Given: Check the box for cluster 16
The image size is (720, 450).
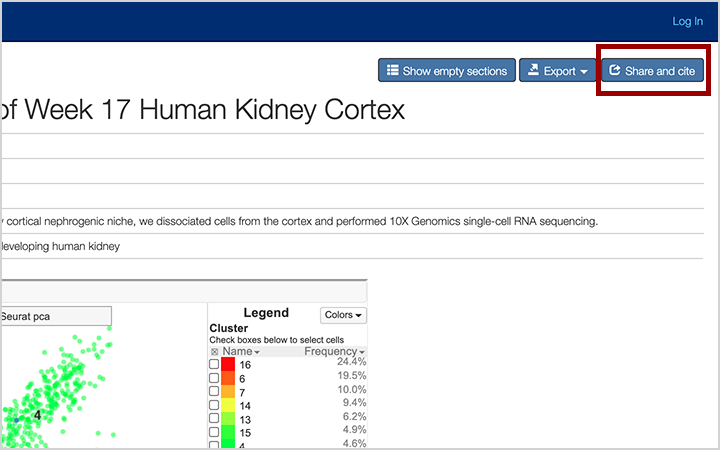Looking at the screenshot, I should (x=214, y=364).
